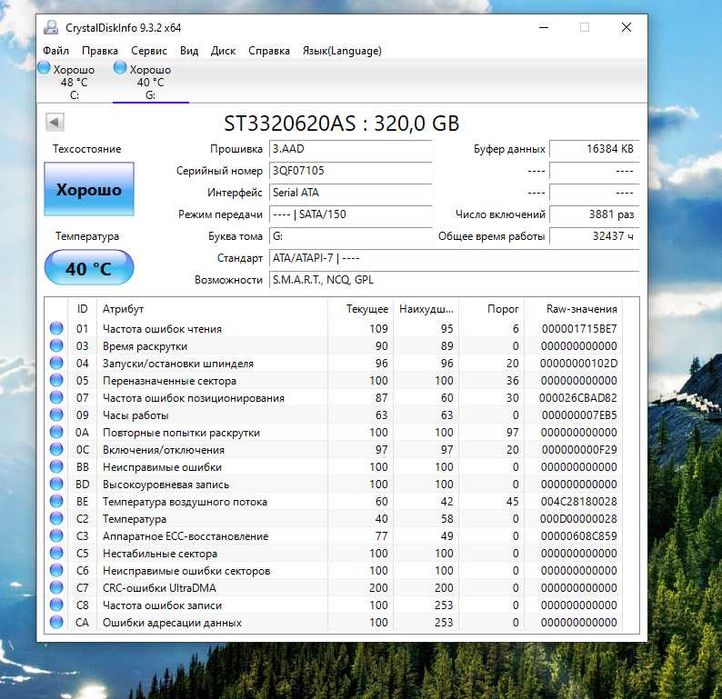Click status orb for attribute 01

click(57, 328)
